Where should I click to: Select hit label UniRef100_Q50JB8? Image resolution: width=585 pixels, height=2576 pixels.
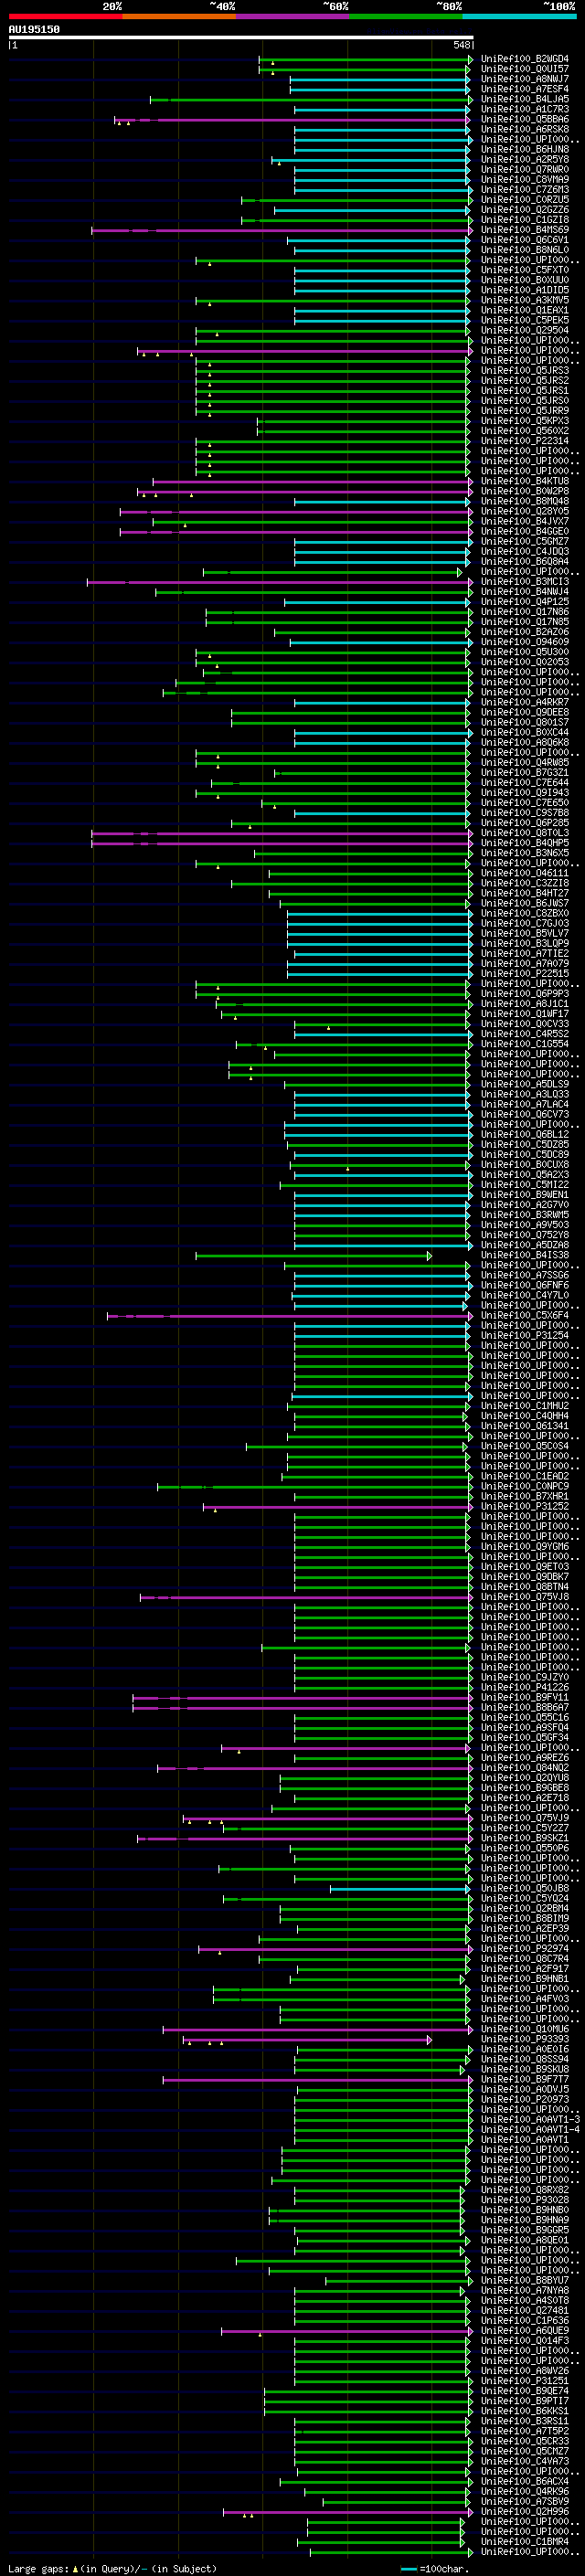pos(525,1889)
